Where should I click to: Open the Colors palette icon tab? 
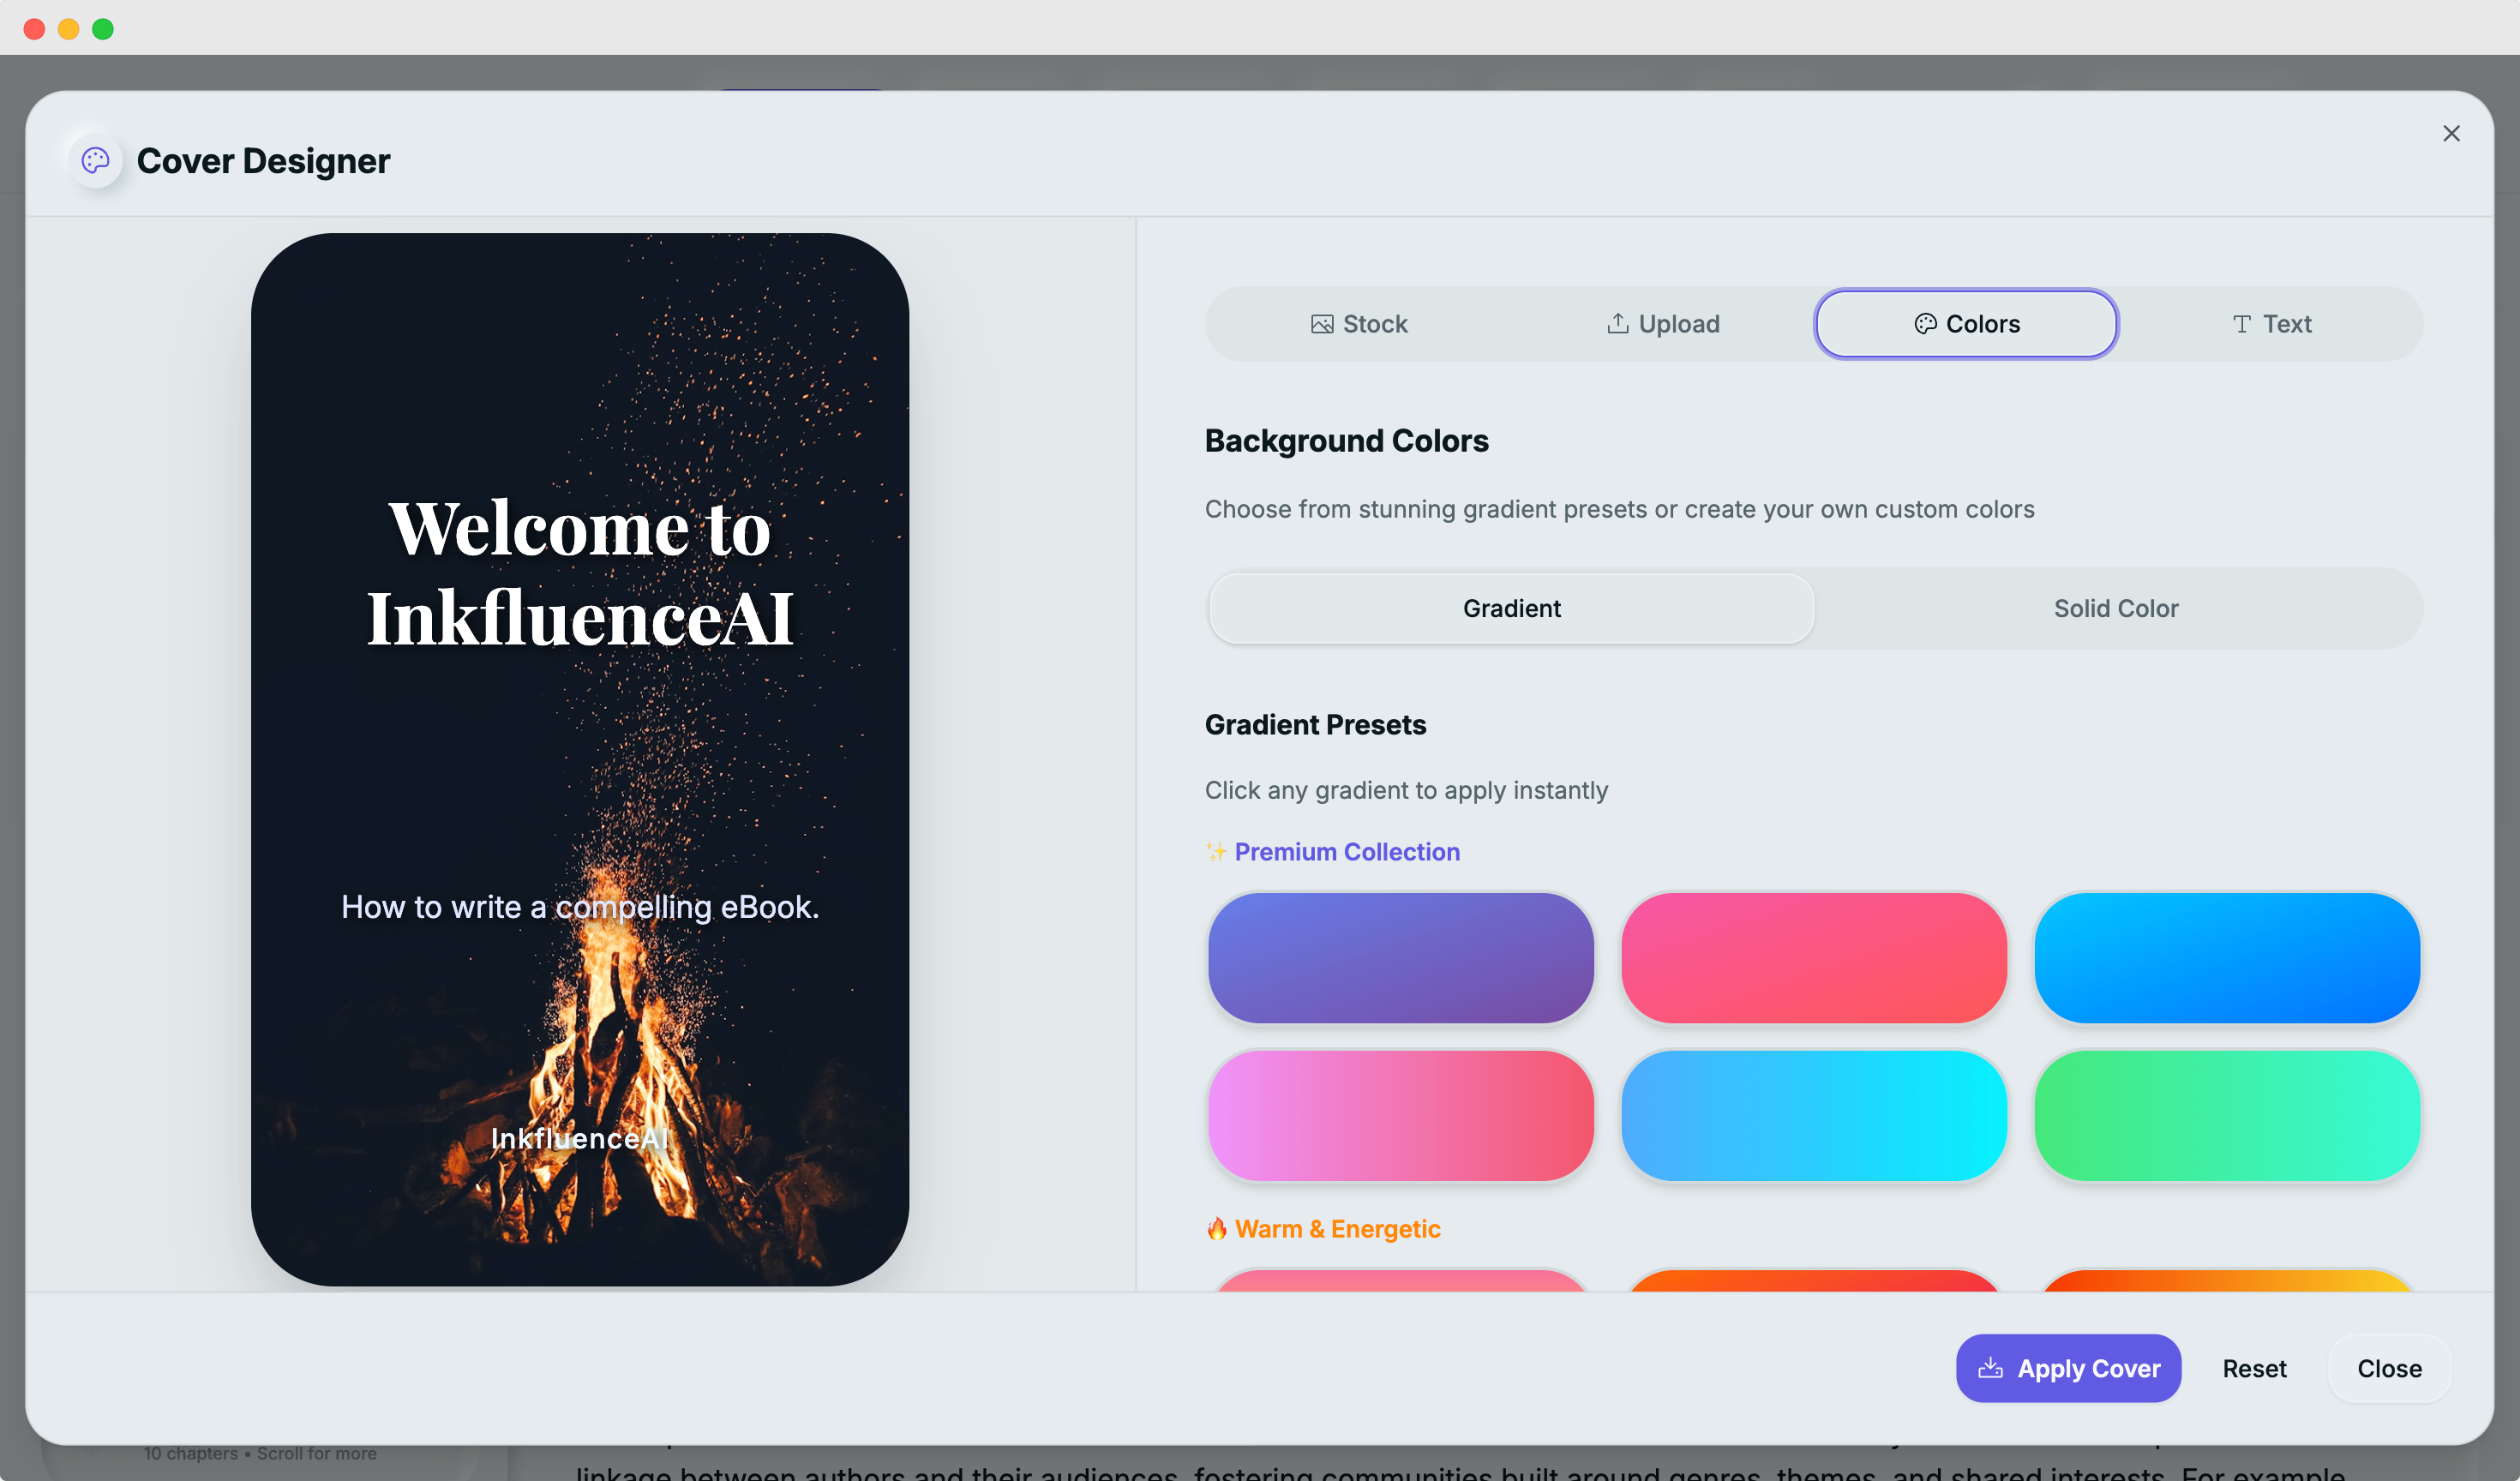click(1927, 323)
